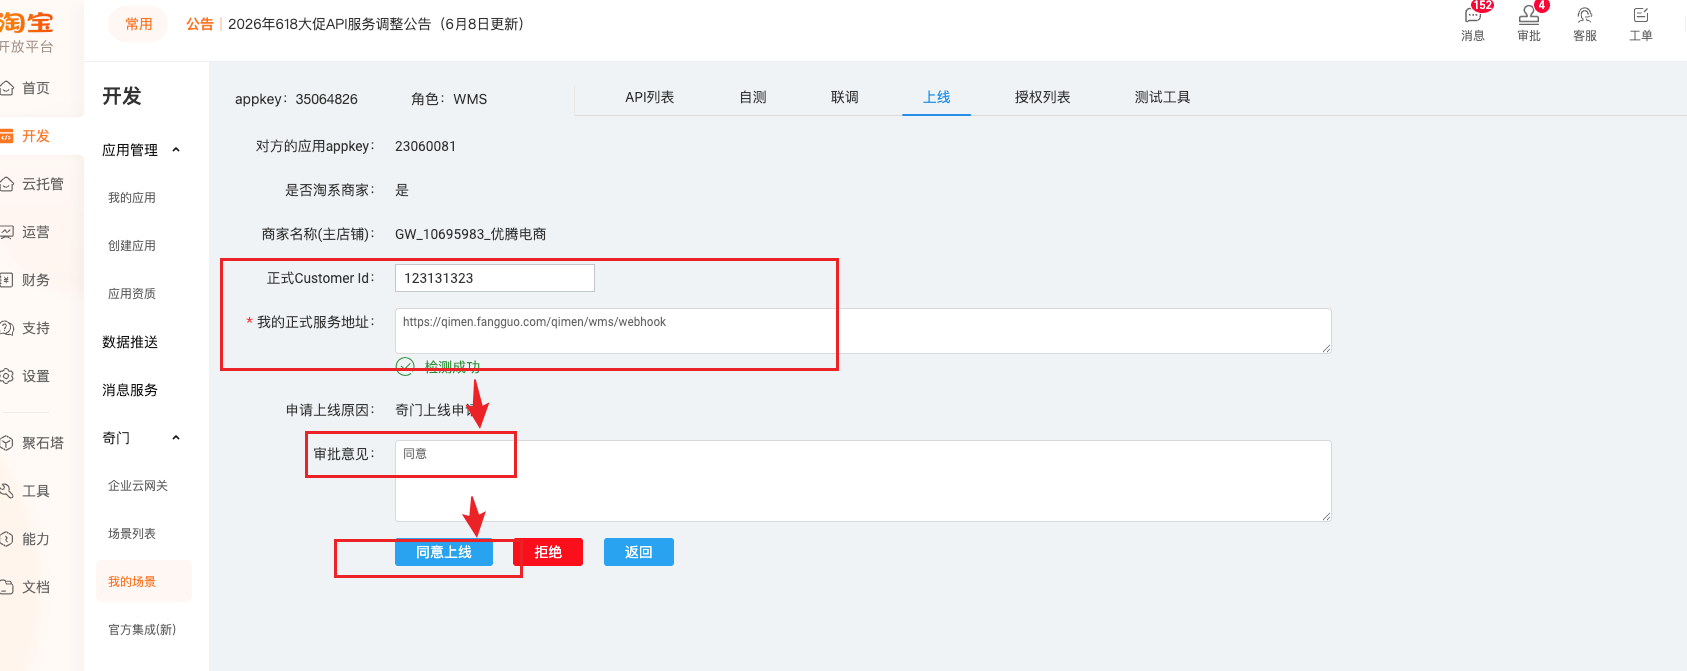Click the 同意上线 button
Screen dimensions: 1687x671
444,552
